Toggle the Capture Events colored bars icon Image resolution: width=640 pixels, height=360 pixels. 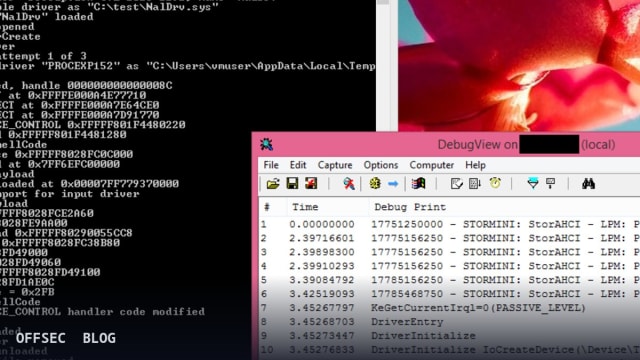tap(418, 184)
